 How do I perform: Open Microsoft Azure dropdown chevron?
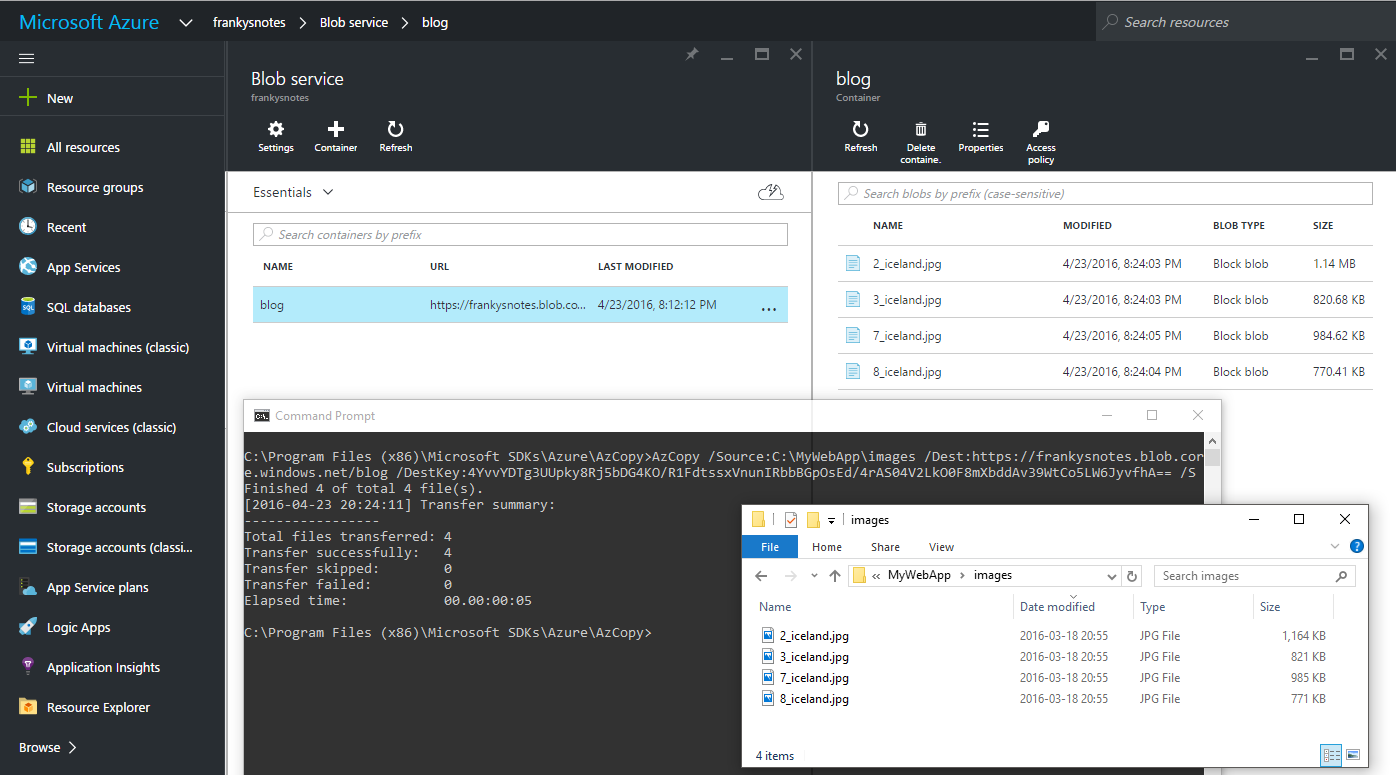click(x=186, y=22)
